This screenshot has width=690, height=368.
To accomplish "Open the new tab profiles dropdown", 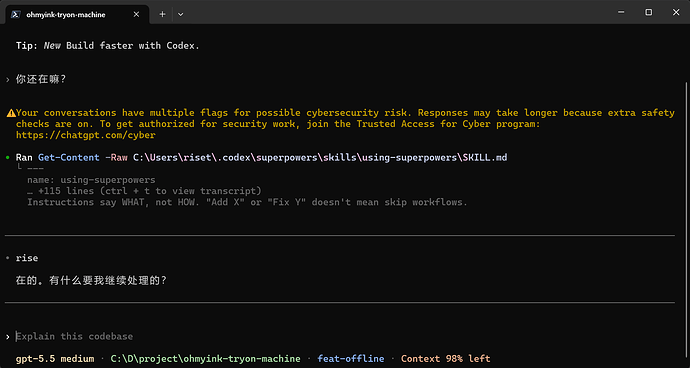I will pos(180,14).
